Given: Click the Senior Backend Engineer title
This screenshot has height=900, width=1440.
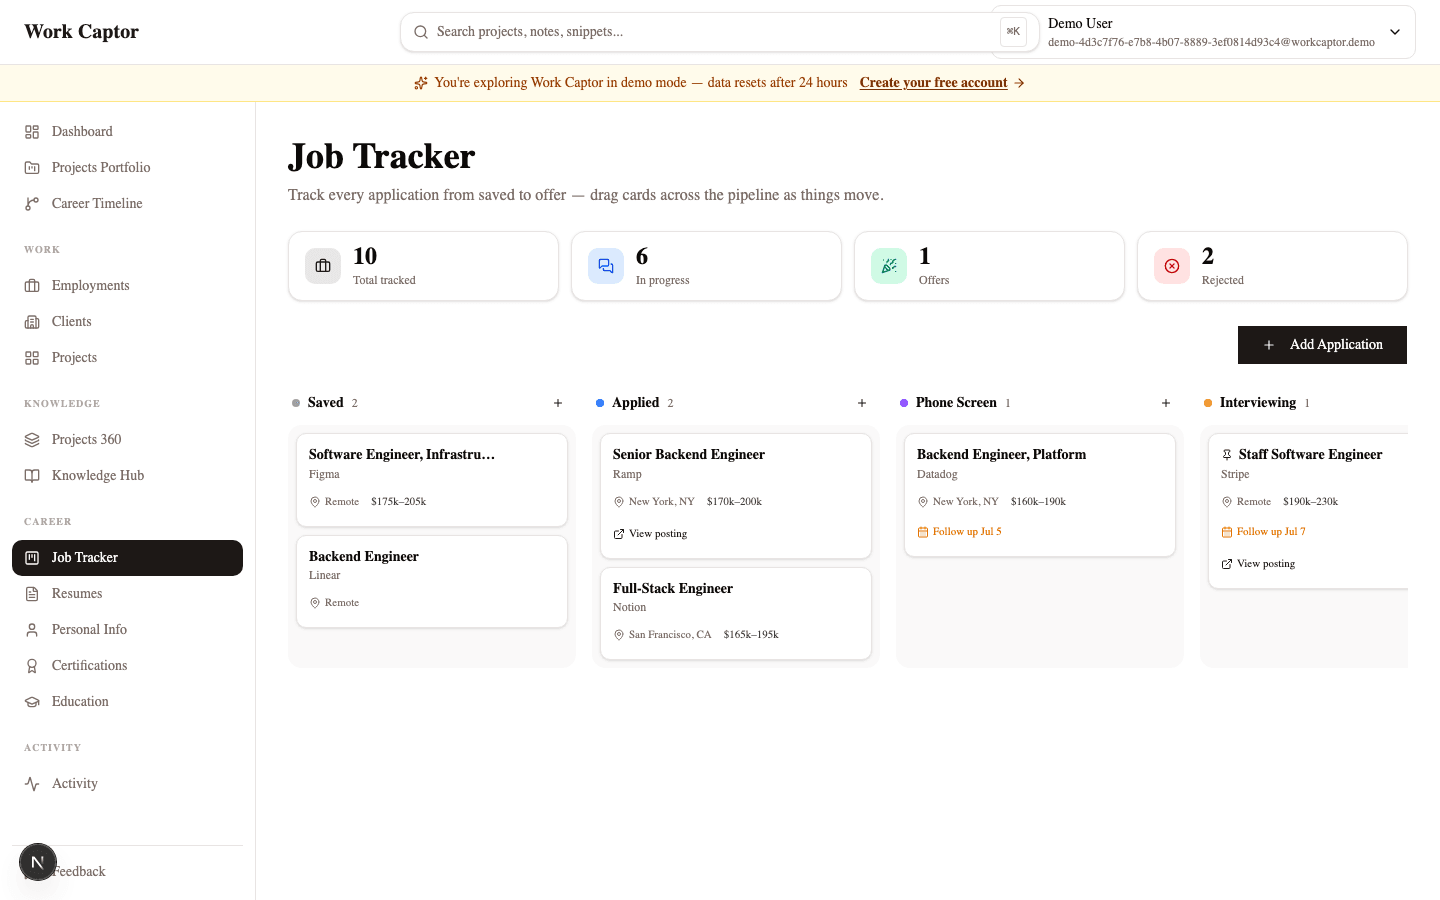Looking at the screenshot, I should click(x=689, y=455).
